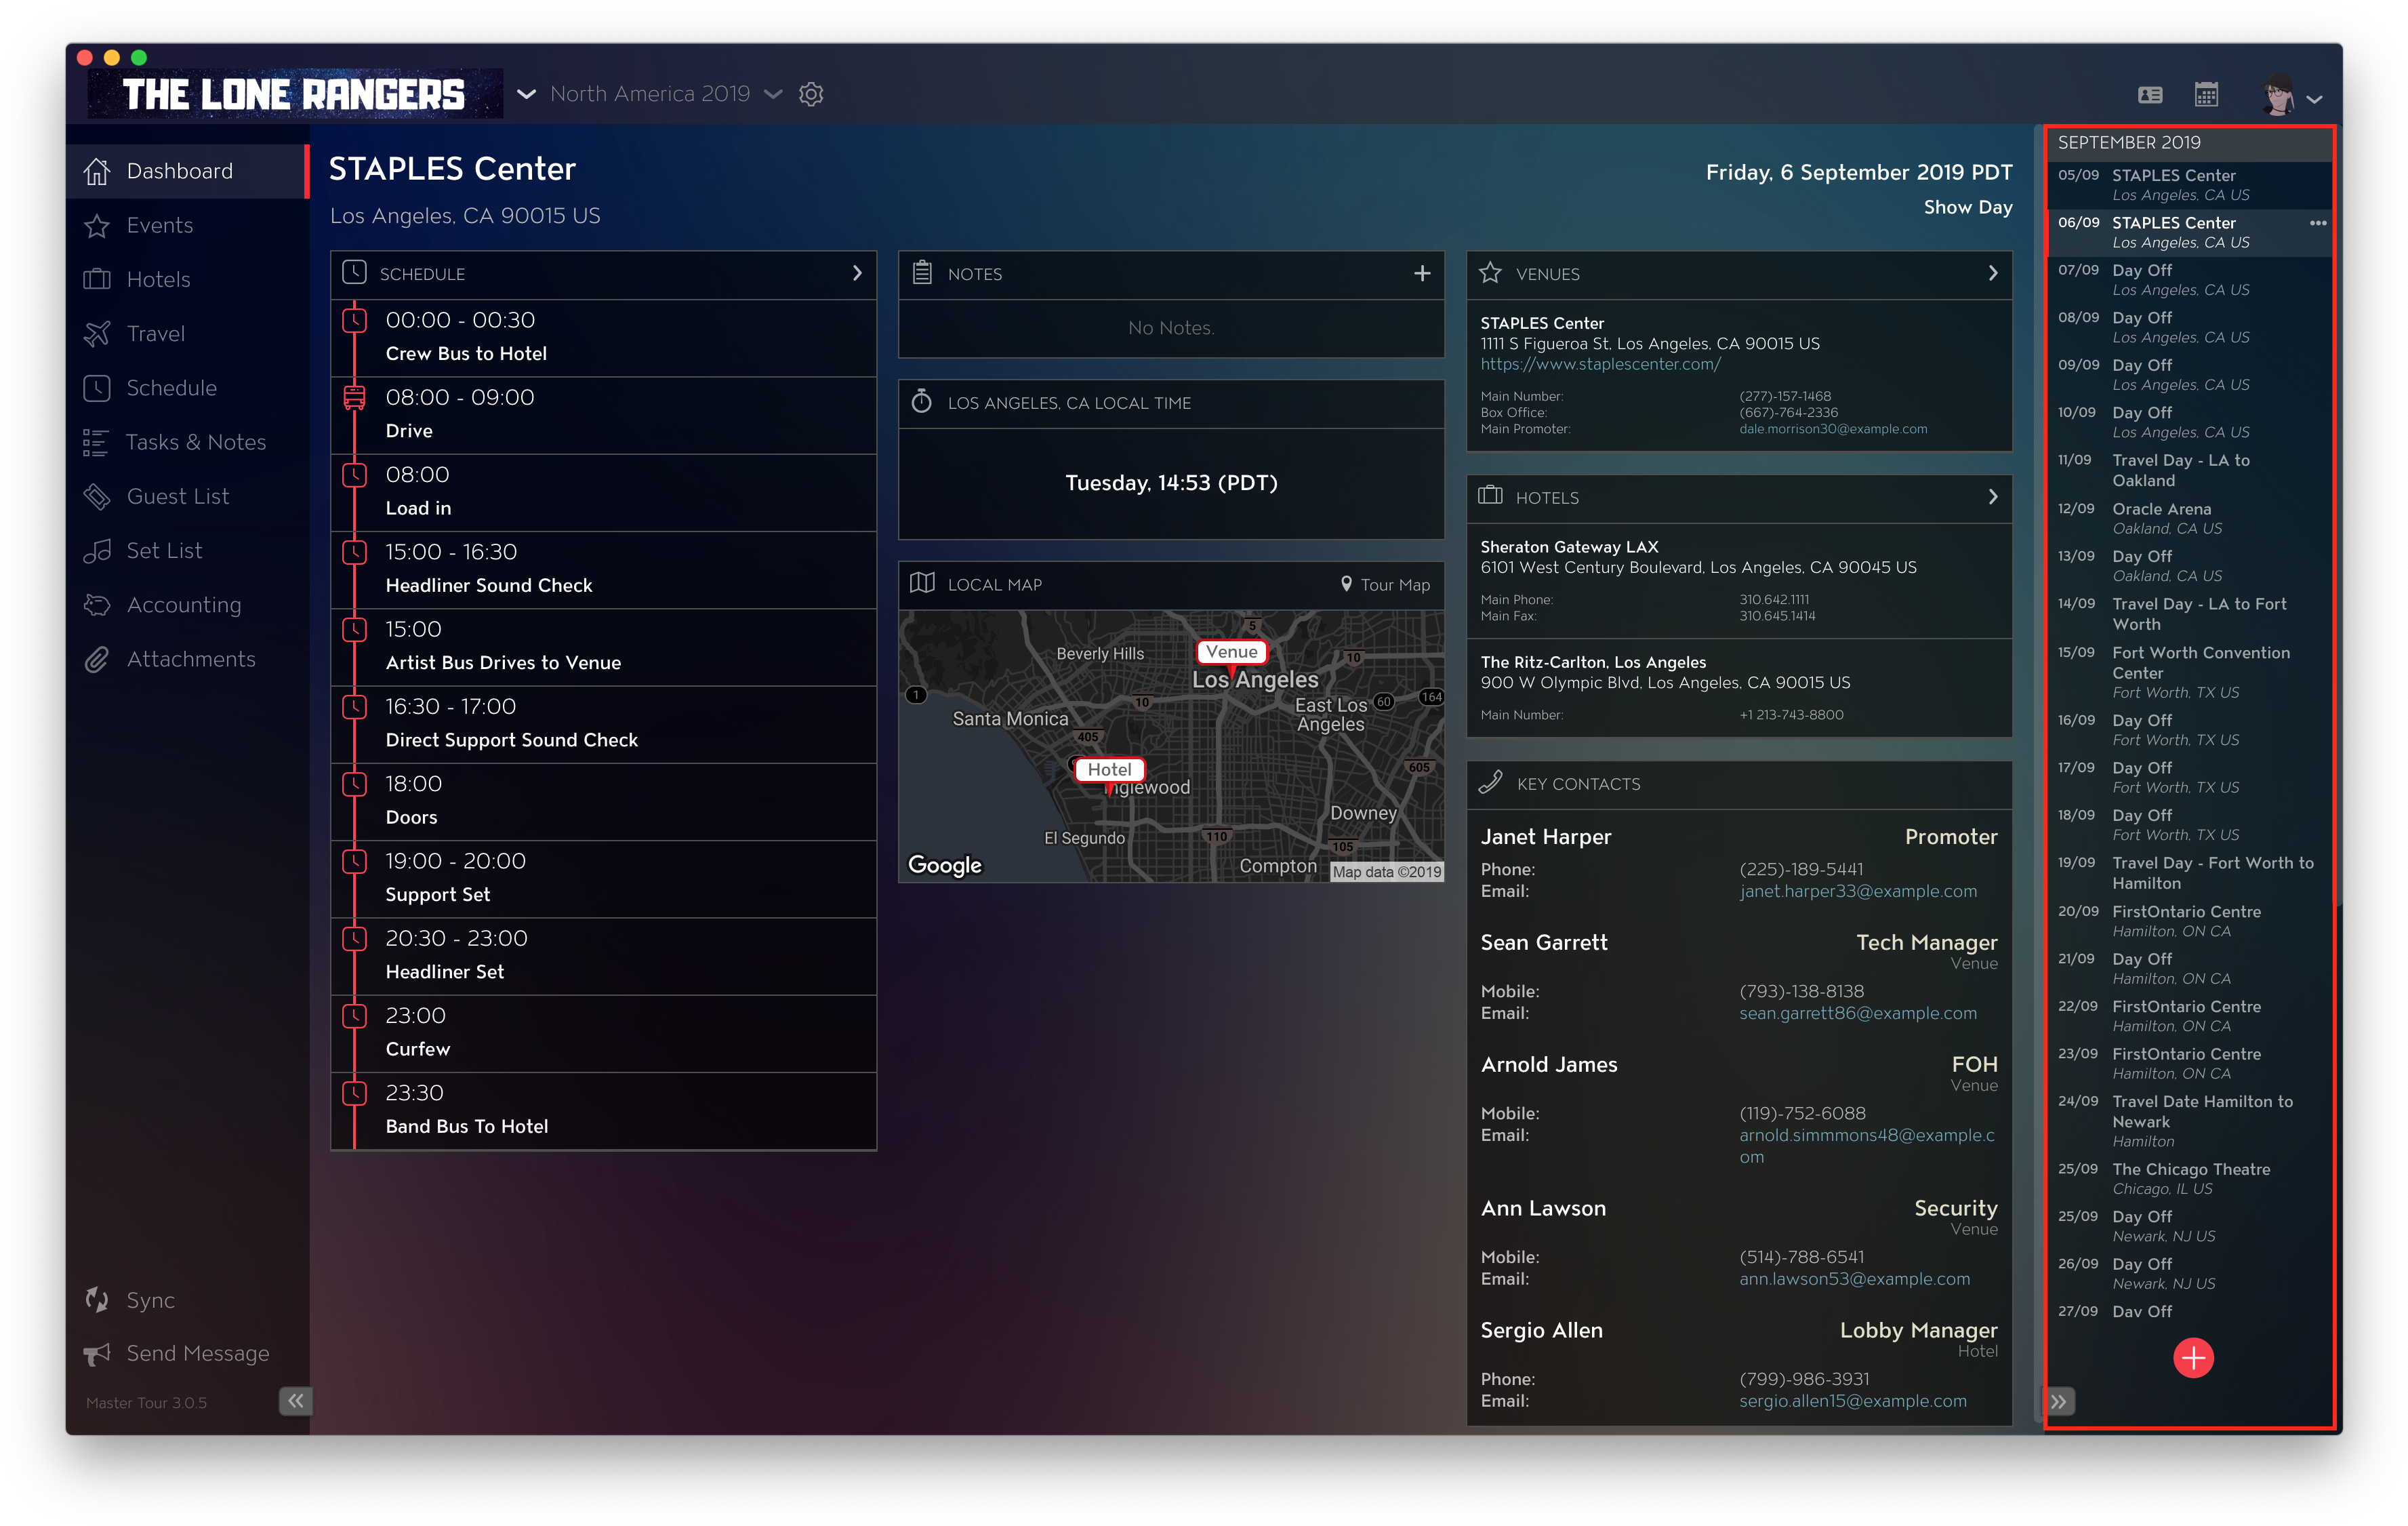Add a new note with plus icon
The height and width of the screenshot is (1526, 2408).
[1422, 273]
